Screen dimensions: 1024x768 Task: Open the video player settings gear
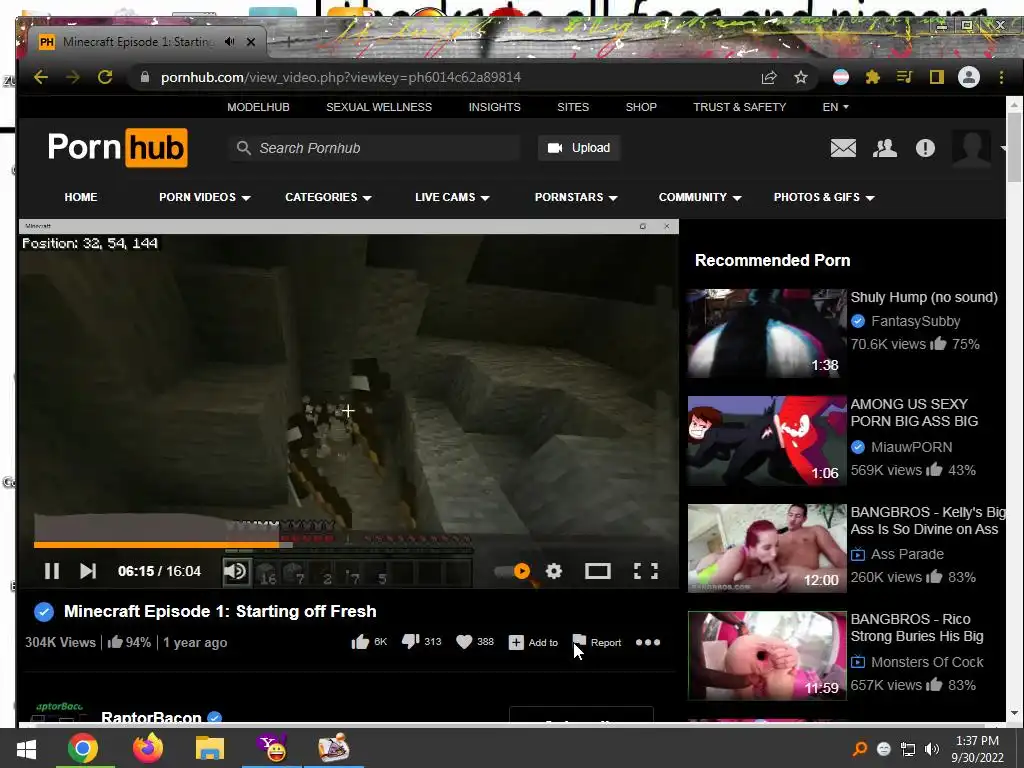554,571
